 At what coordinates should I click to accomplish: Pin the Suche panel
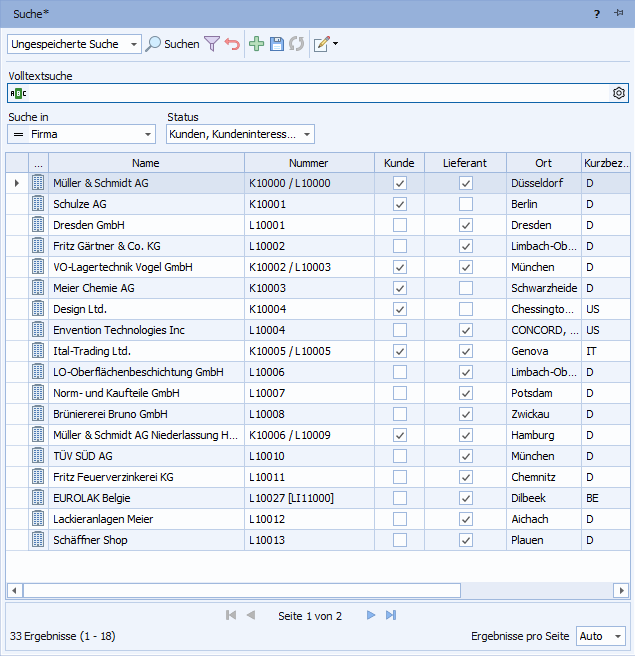(619, 13)
